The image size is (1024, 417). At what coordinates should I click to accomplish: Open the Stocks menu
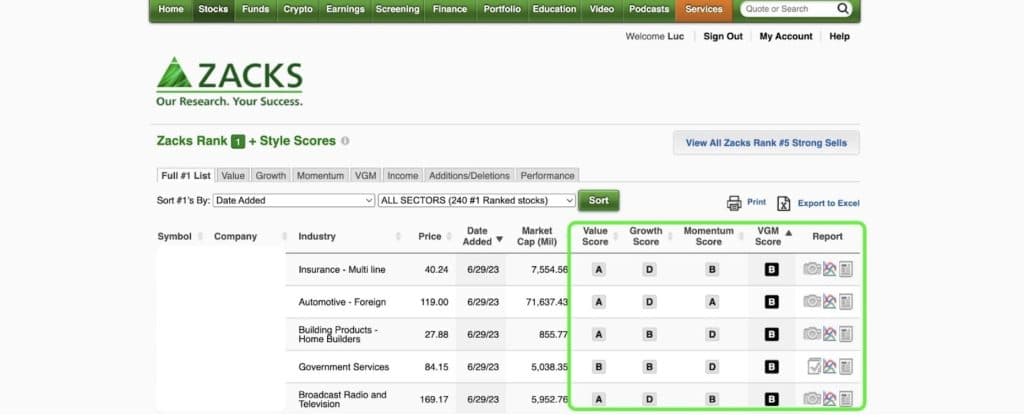213,10
